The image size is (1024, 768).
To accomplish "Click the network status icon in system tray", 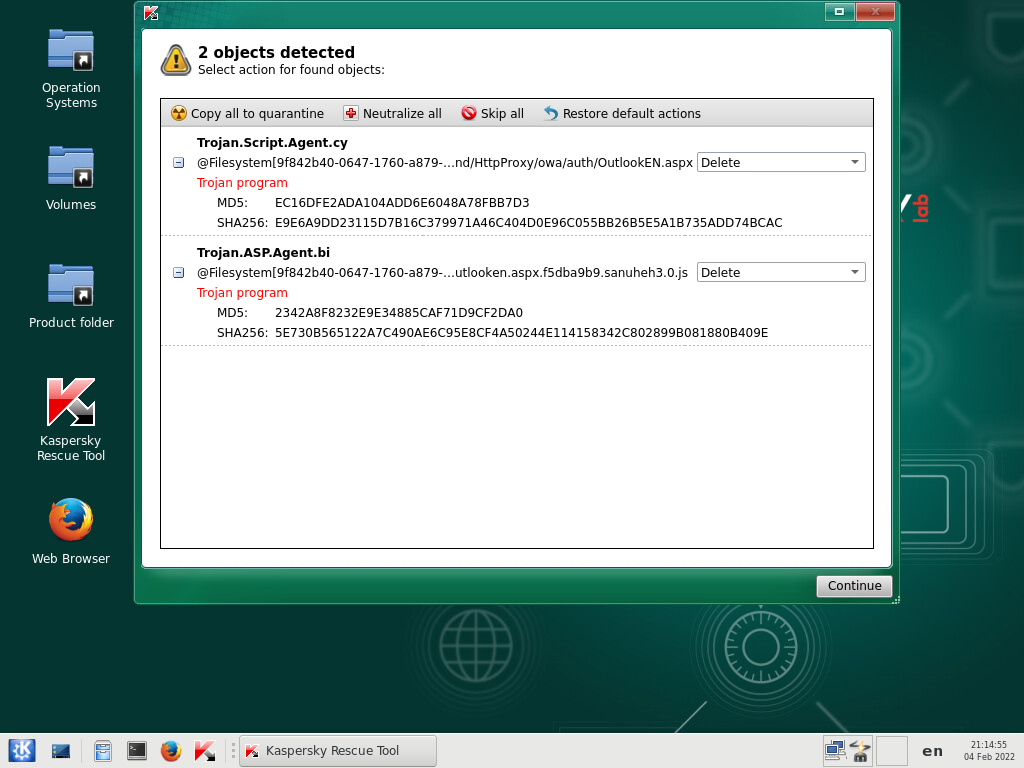I will tap(833, 750).
